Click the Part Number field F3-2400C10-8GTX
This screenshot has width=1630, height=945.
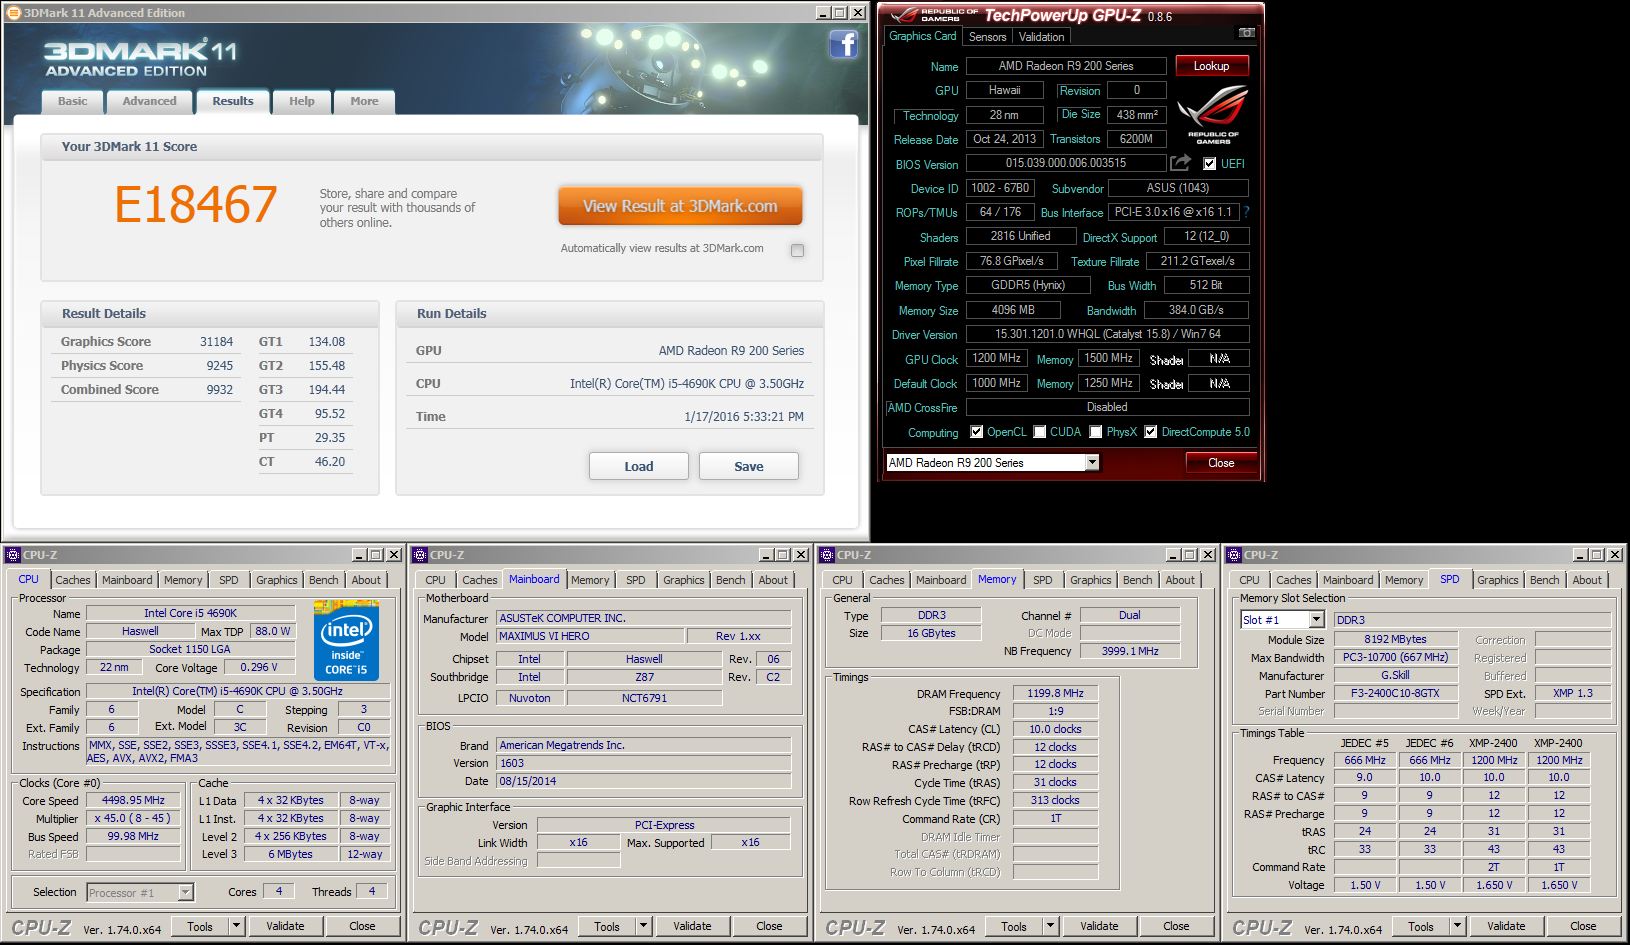click(1395, 693)
